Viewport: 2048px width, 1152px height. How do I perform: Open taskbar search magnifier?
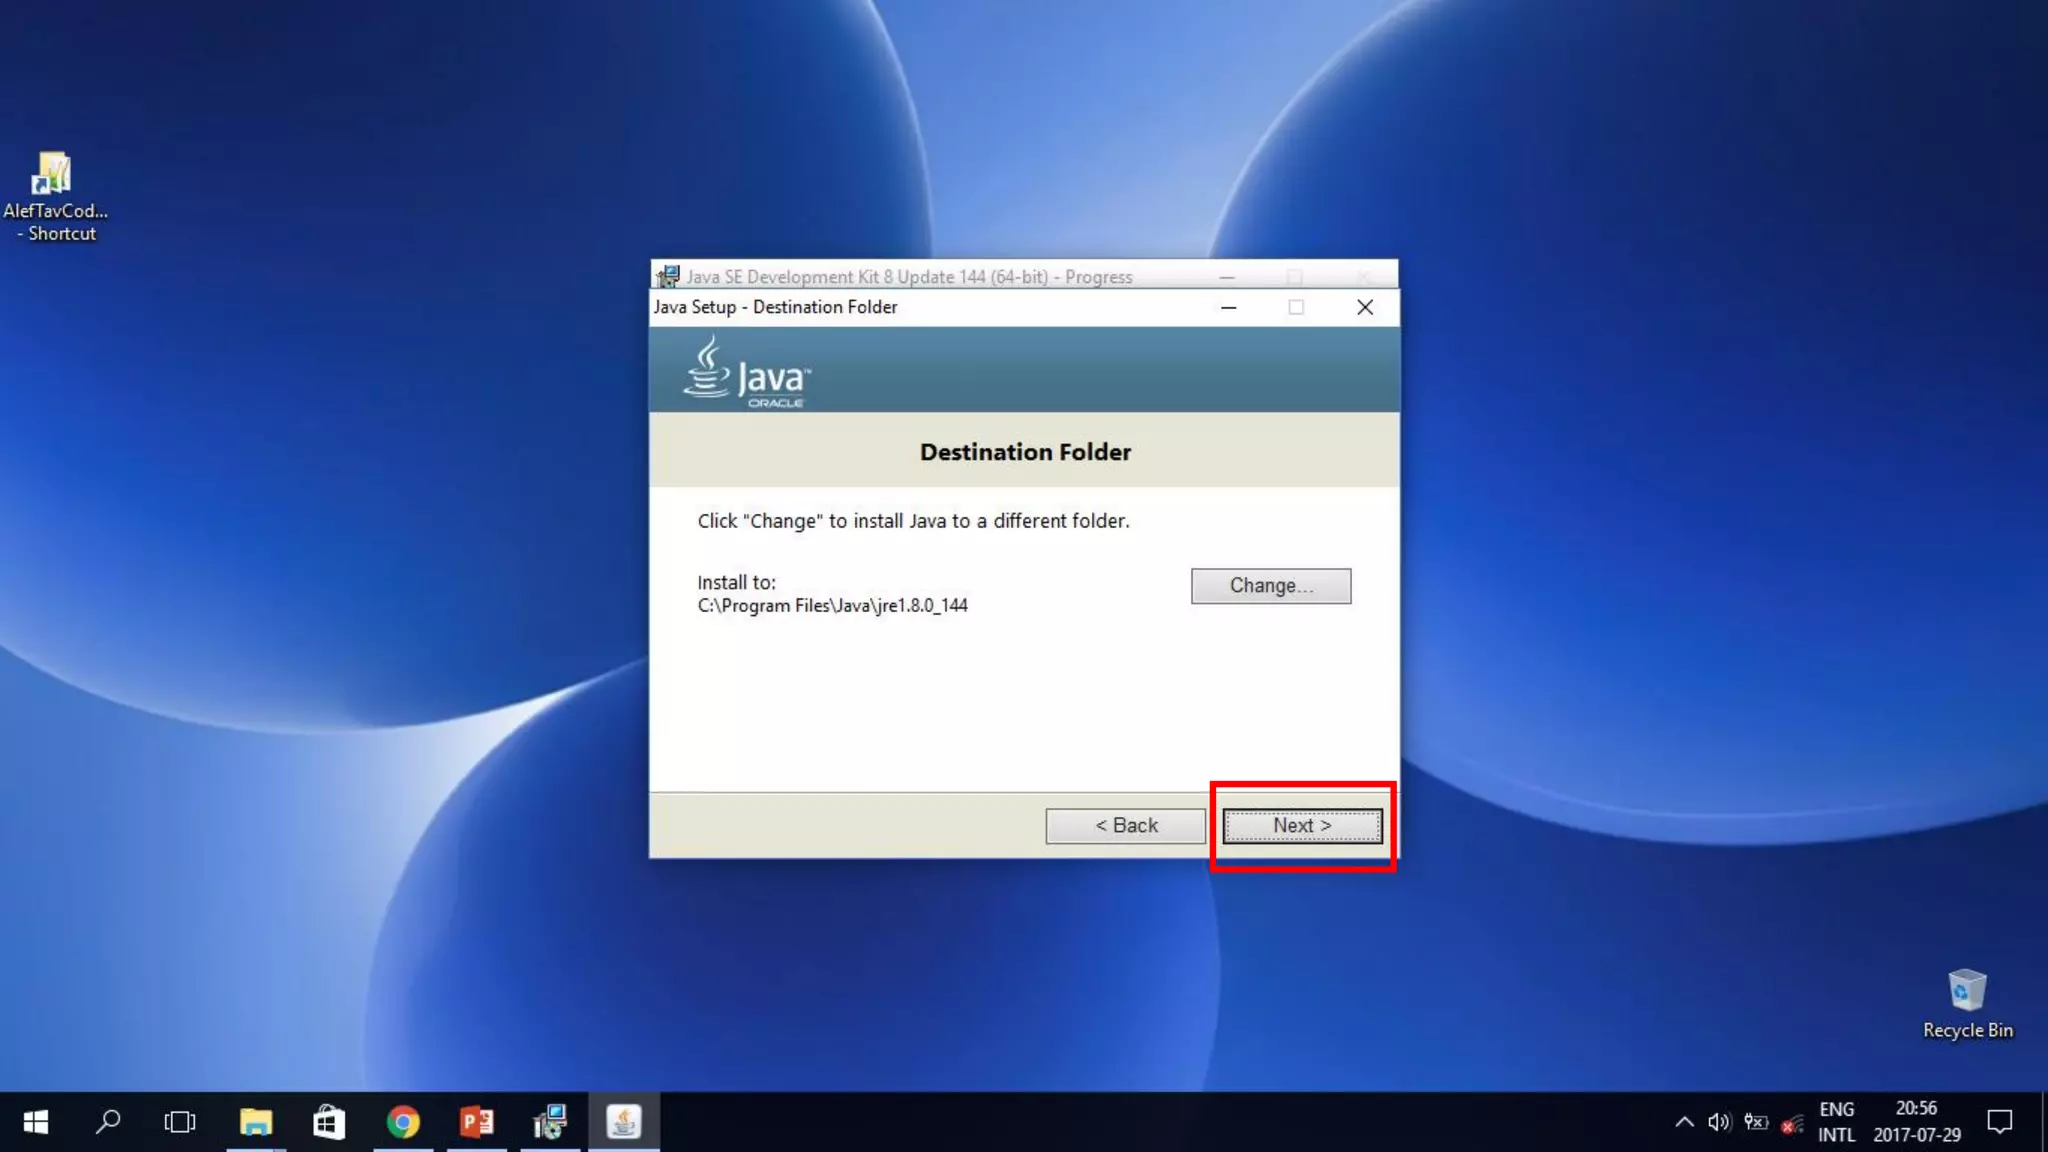[108, 1122]
